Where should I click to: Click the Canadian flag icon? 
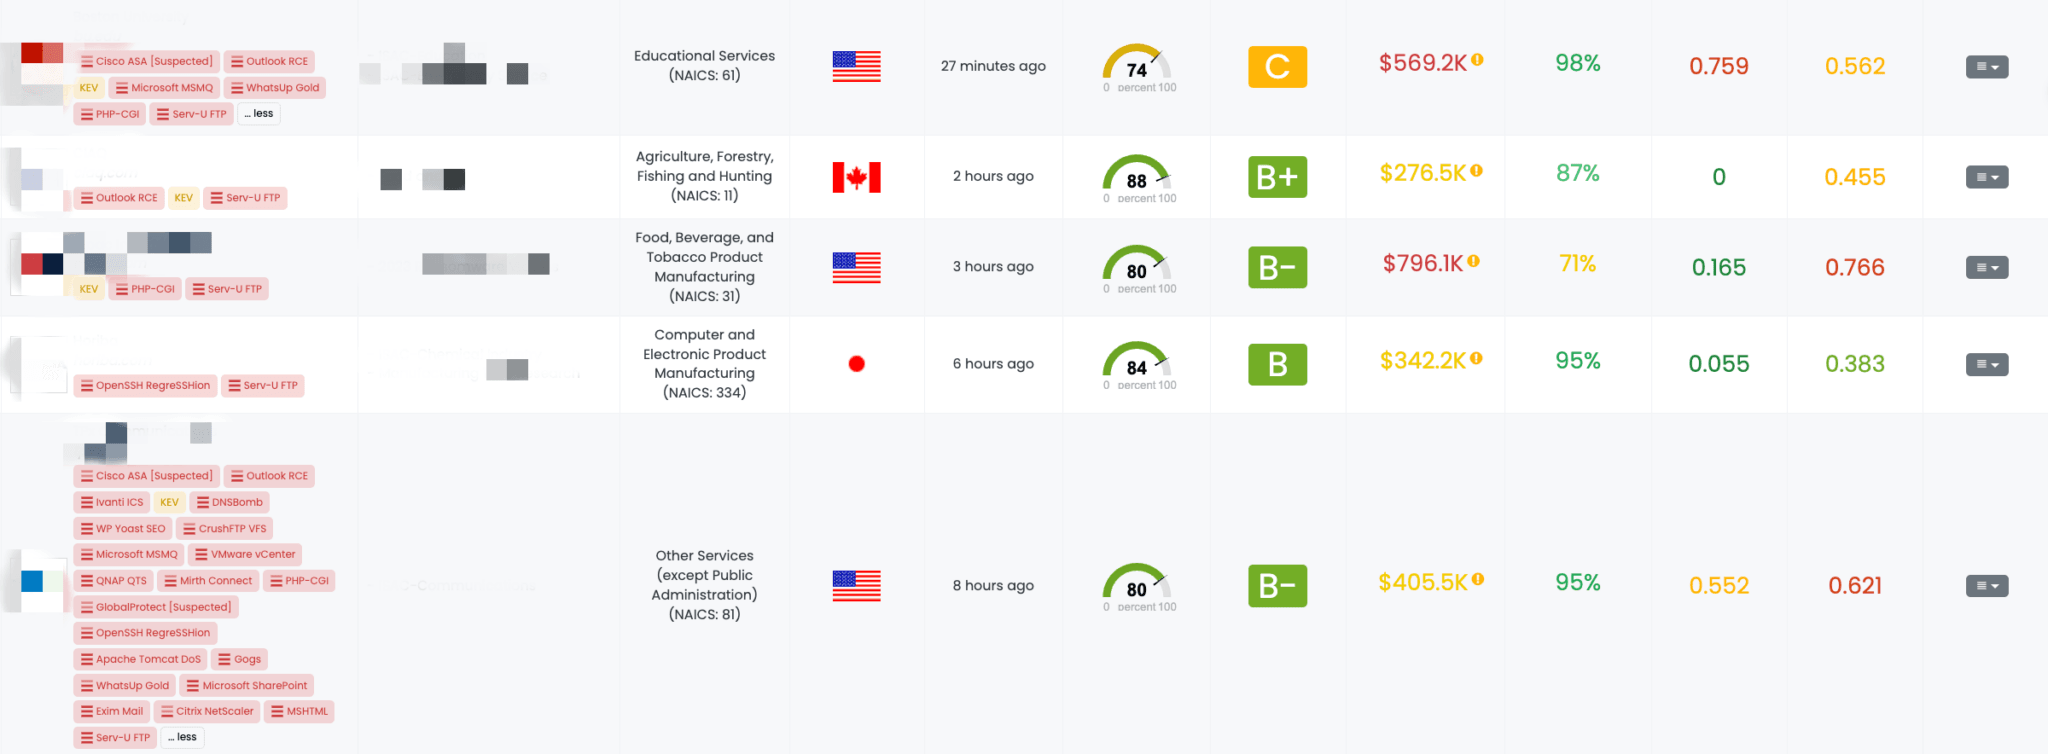click(x=856, y=177)
